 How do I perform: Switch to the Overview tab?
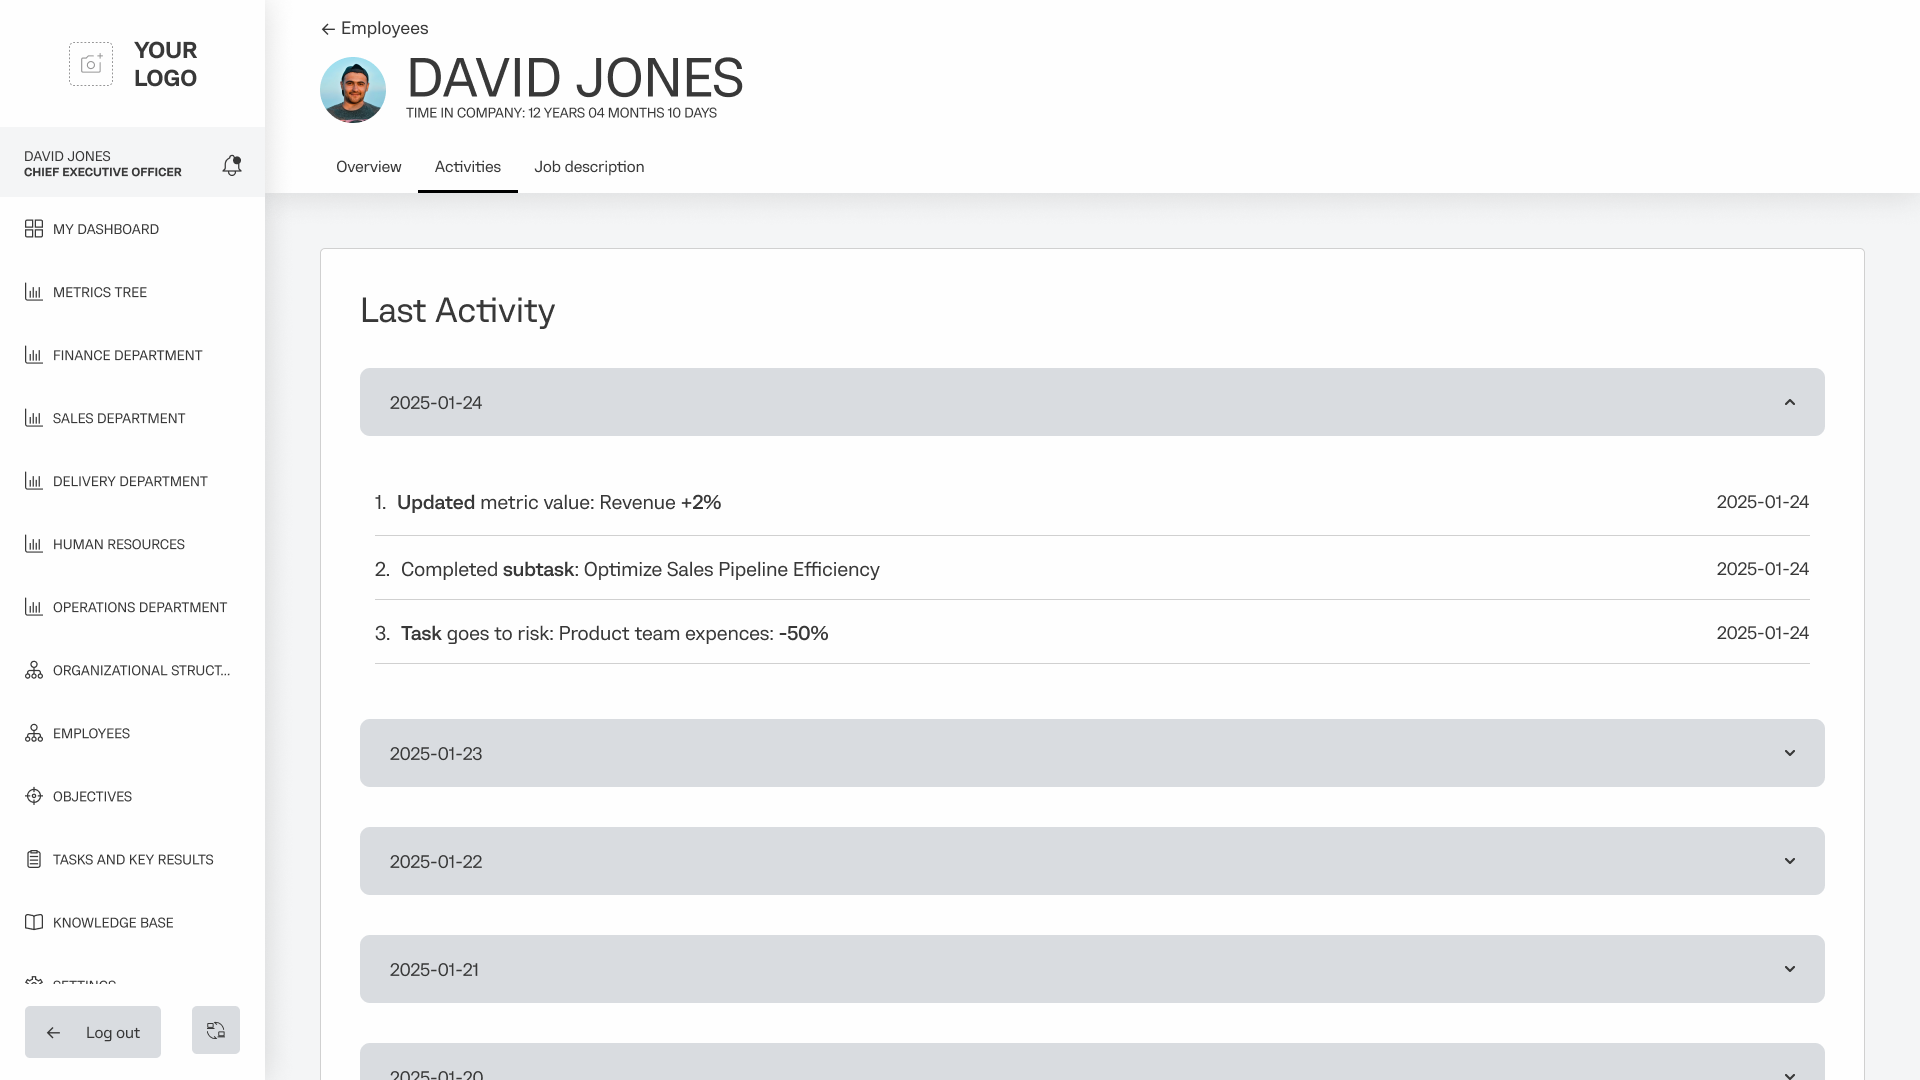pyautogui.click(x=369, y=167)
